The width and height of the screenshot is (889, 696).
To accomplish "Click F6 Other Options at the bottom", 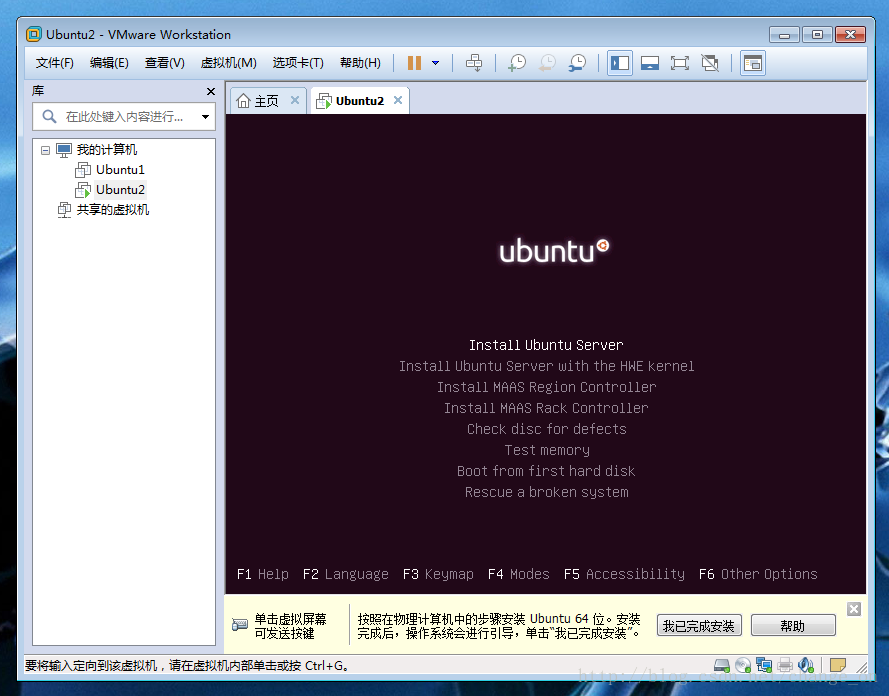I will (x=757, y=574).
